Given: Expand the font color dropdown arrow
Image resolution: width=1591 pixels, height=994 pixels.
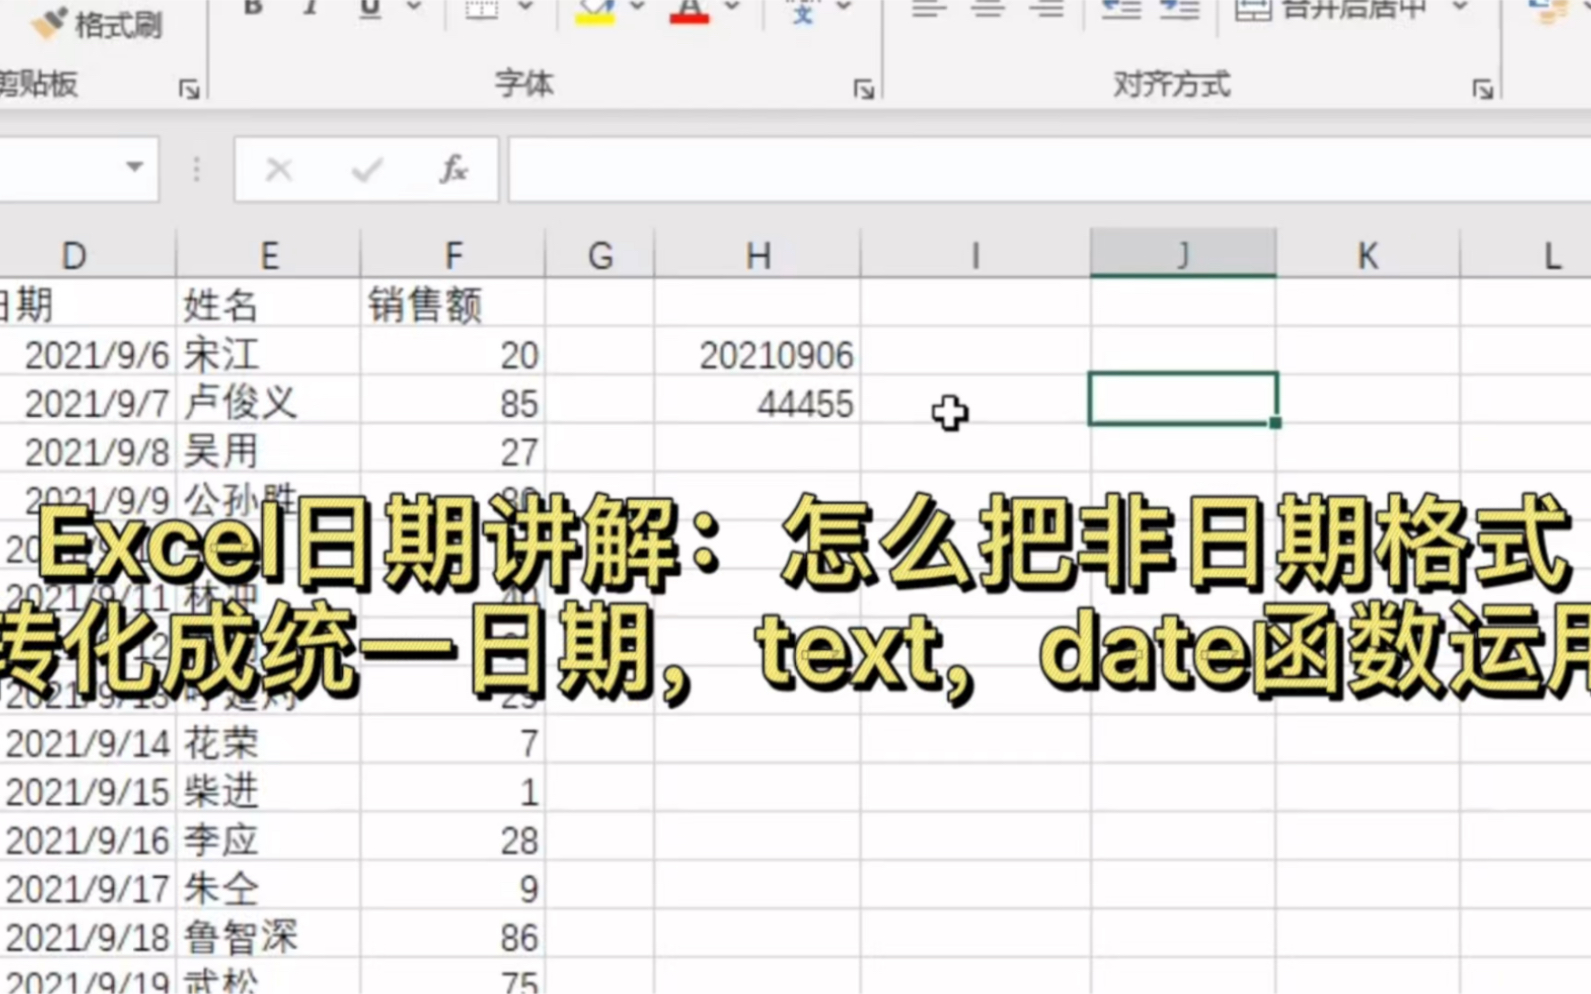Looking at the screenshot, I should tap(732, 8).
